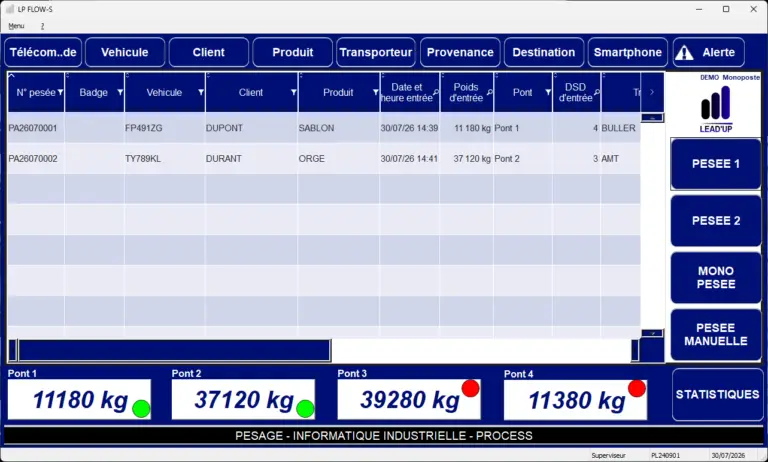Filter the Badge column

(x=120, y=93)
